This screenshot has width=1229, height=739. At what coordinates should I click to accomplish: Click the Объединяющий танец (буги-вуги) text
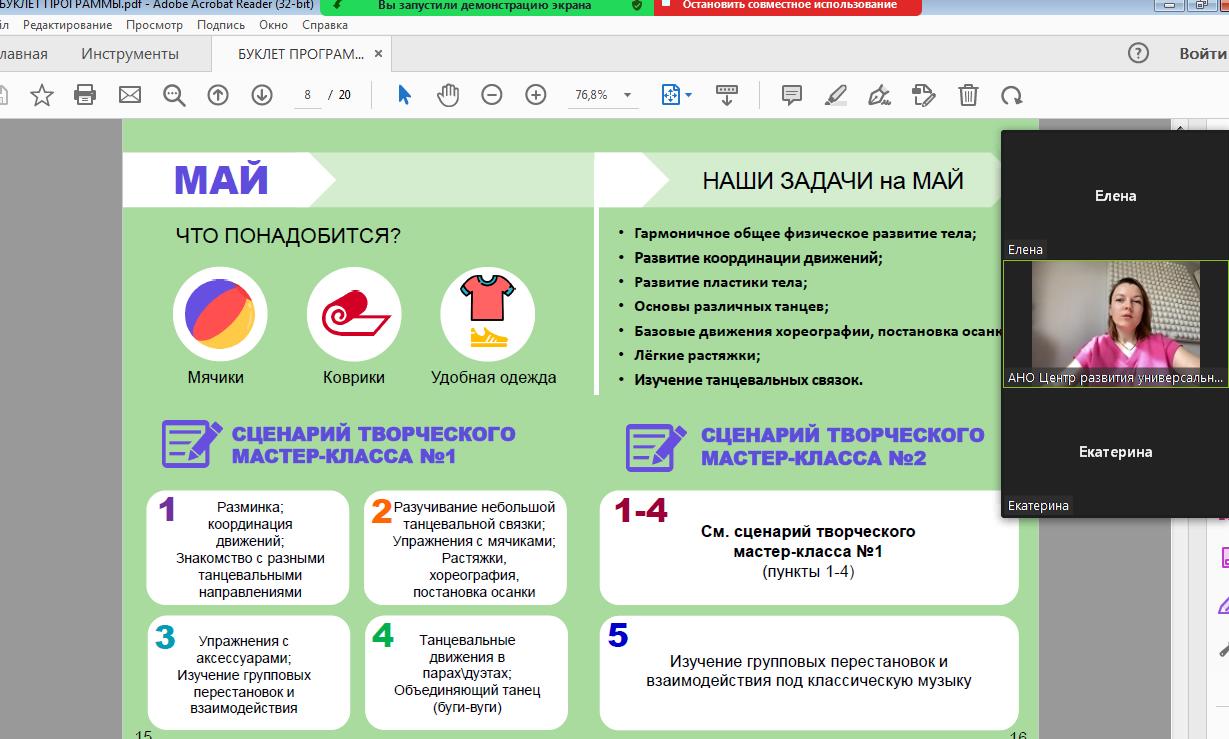pos(467,698)
